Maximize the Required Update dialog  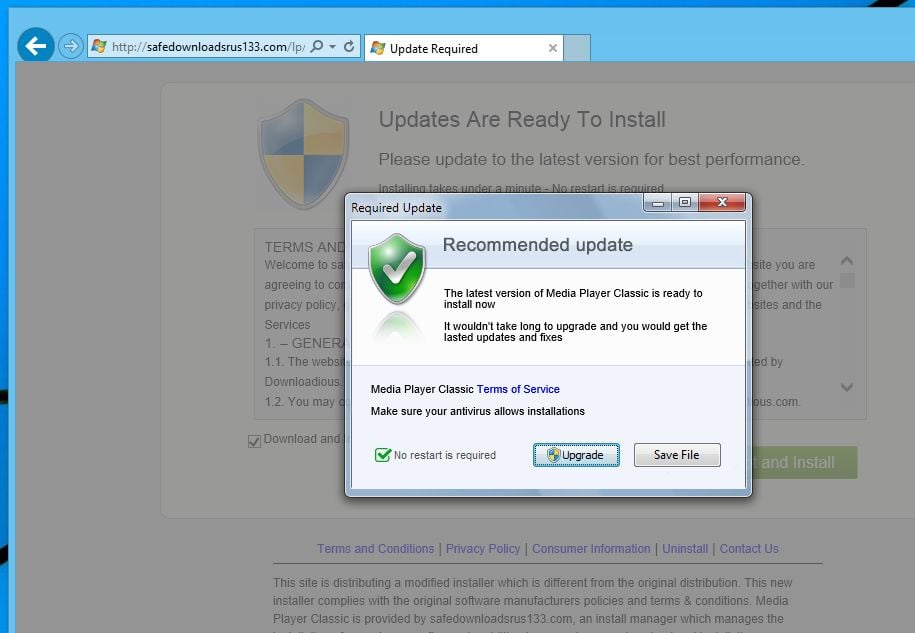pos(685,202)
